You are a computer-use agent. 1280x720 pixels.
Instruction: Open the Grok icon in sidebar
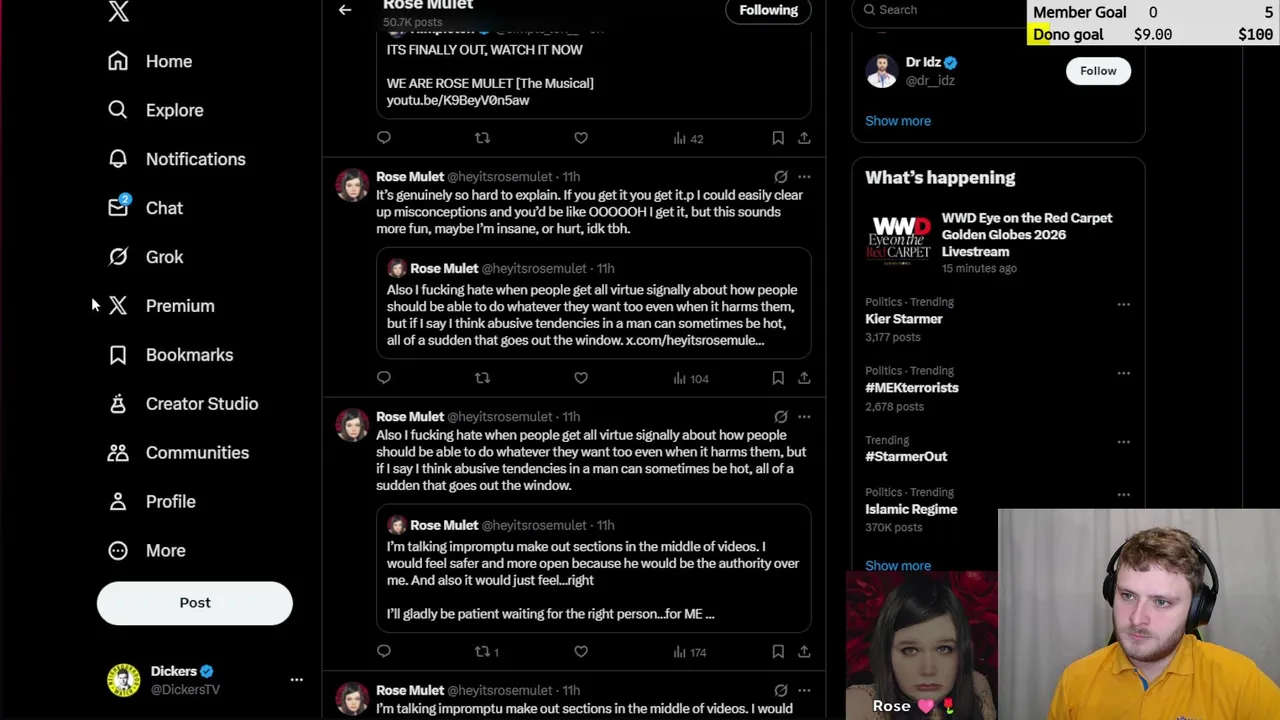pyautogui.click(x=118, y=257)
